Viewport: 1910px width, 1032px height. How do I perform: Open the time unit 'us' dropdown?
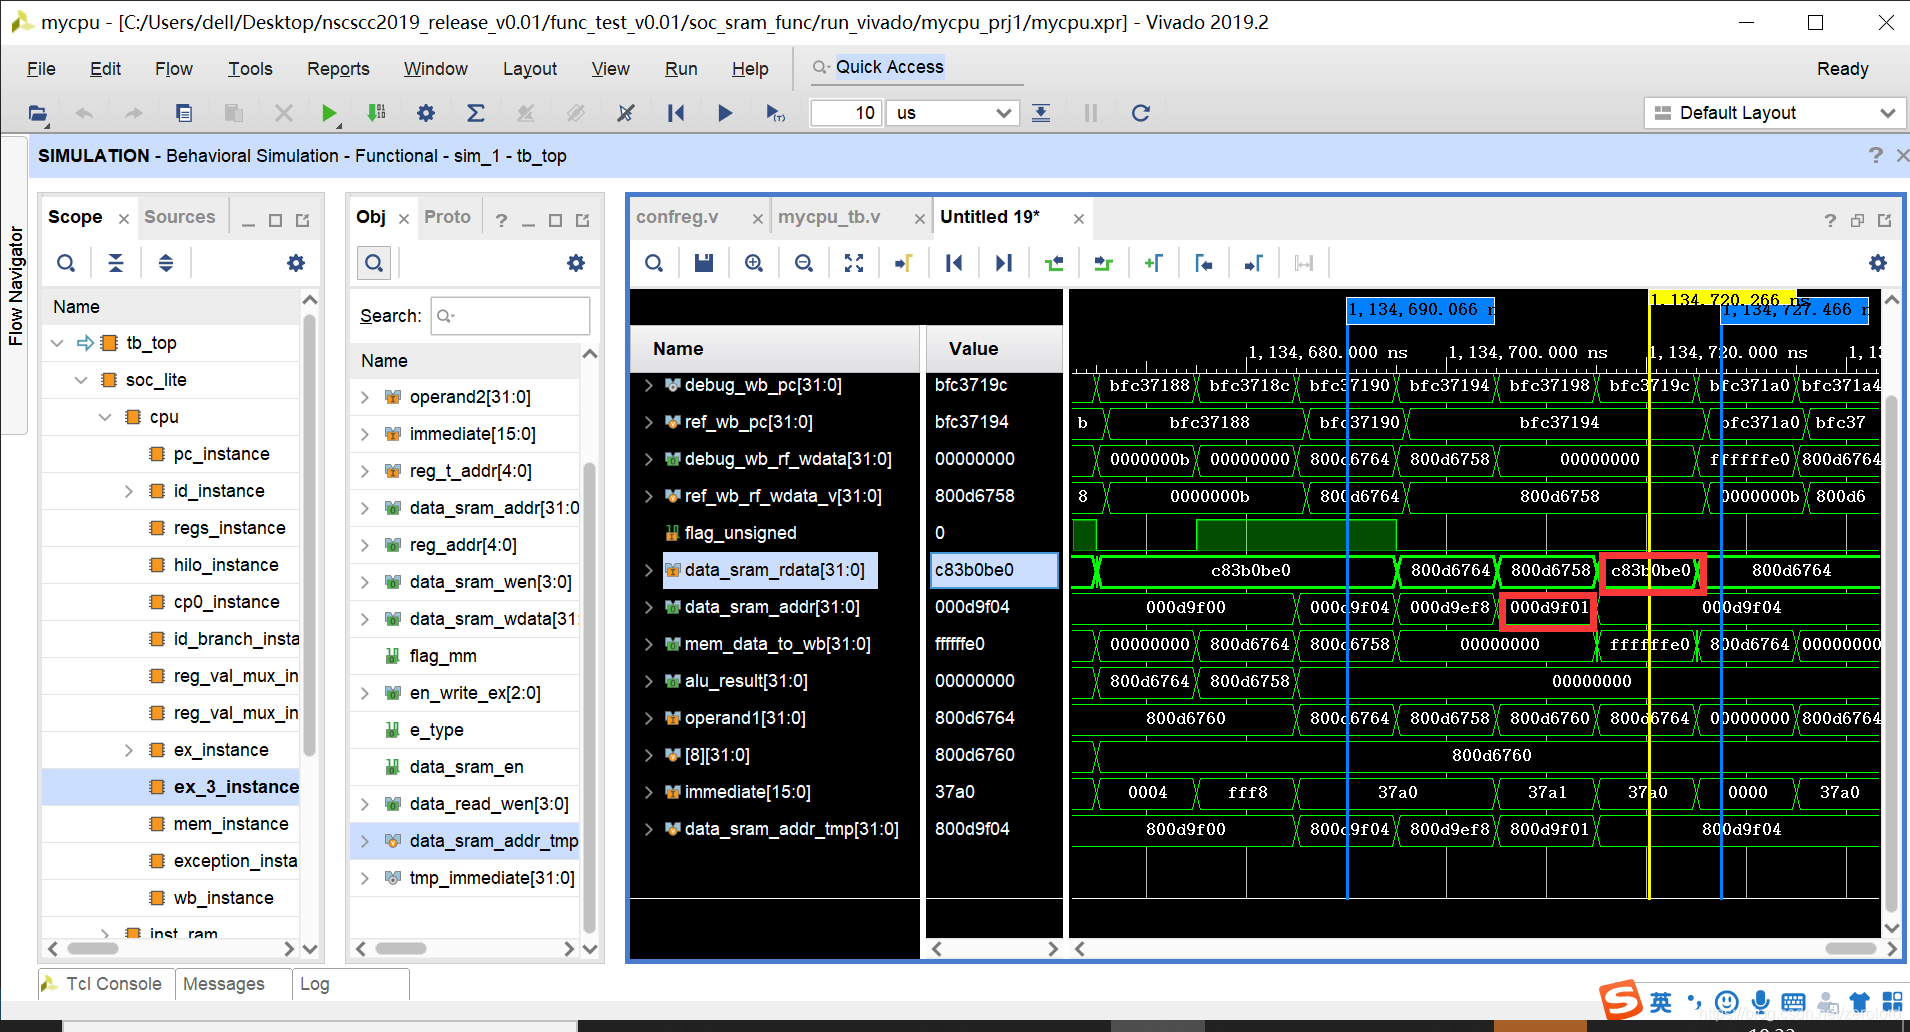954,113
